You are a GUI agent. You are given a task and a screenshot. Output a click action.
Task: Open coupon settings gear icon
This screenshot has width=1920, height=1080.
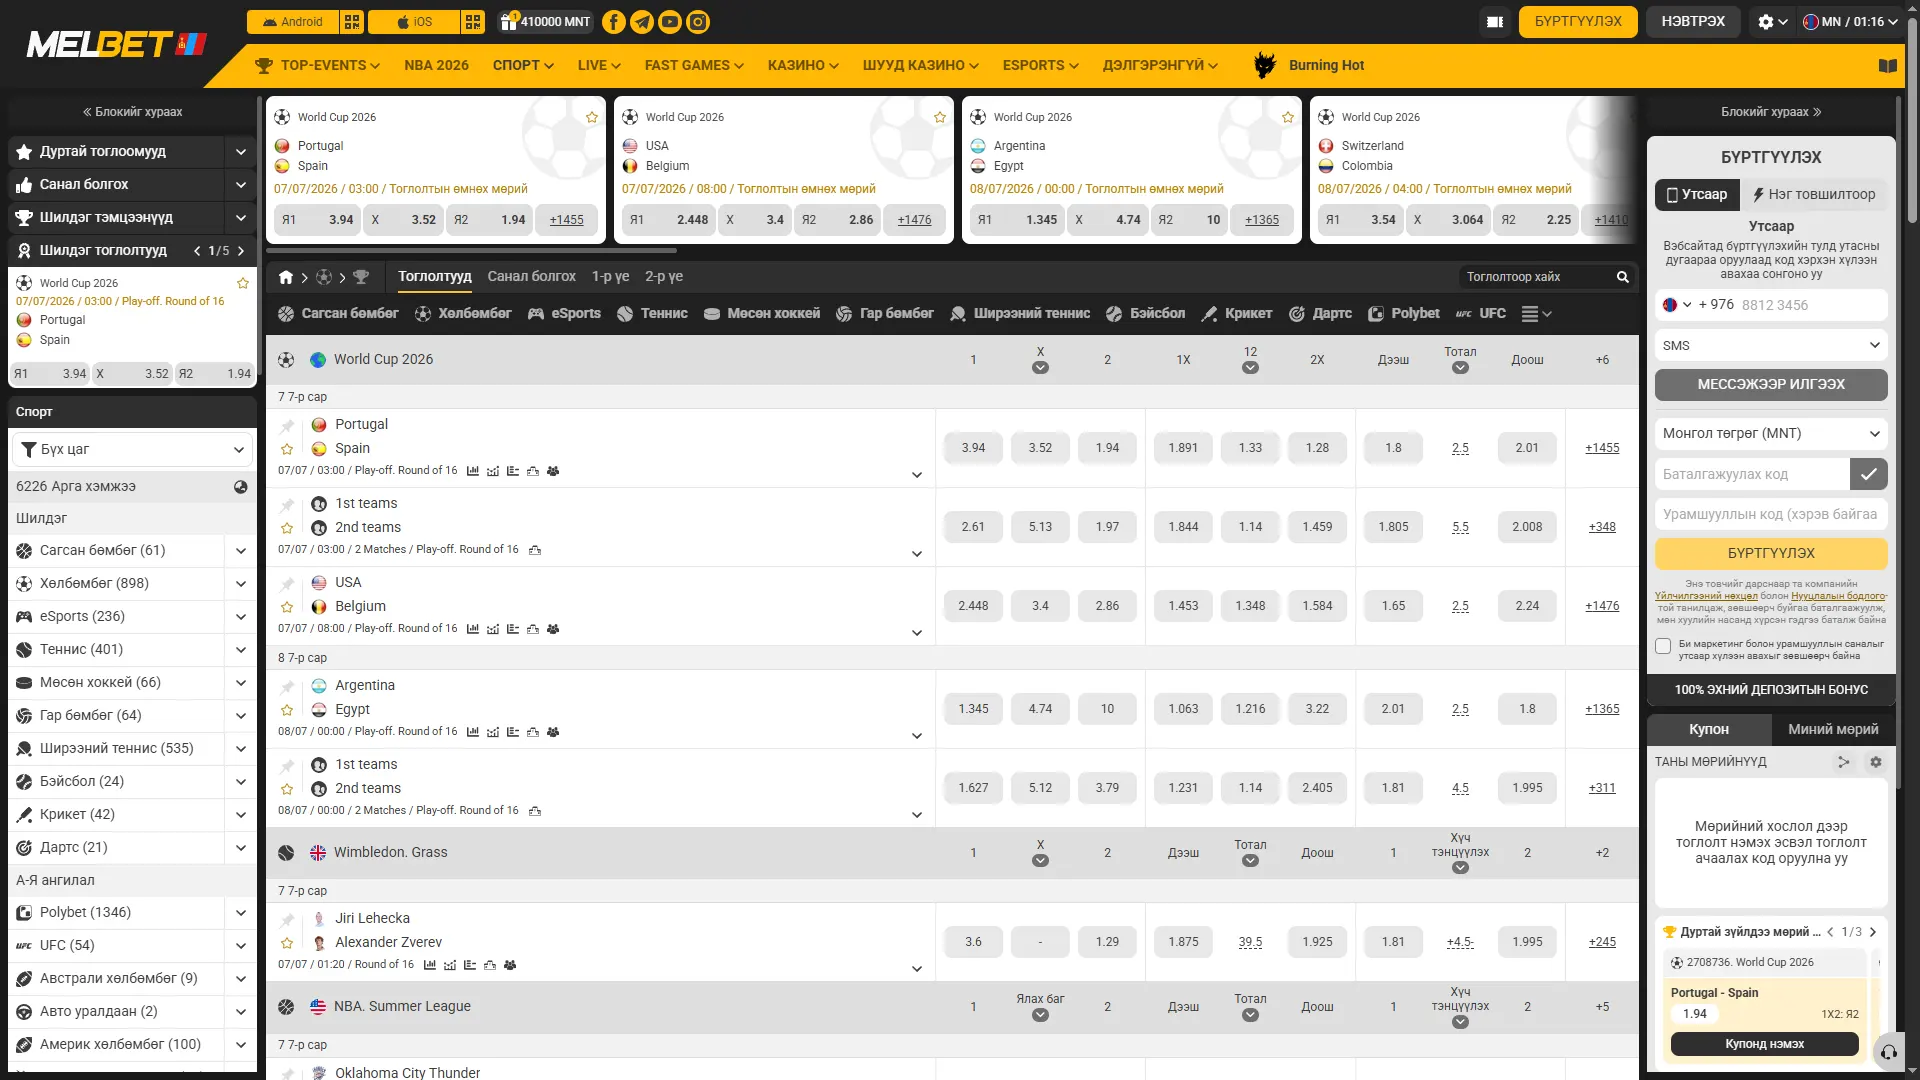pyautogui.click(x=1876, y=762)
